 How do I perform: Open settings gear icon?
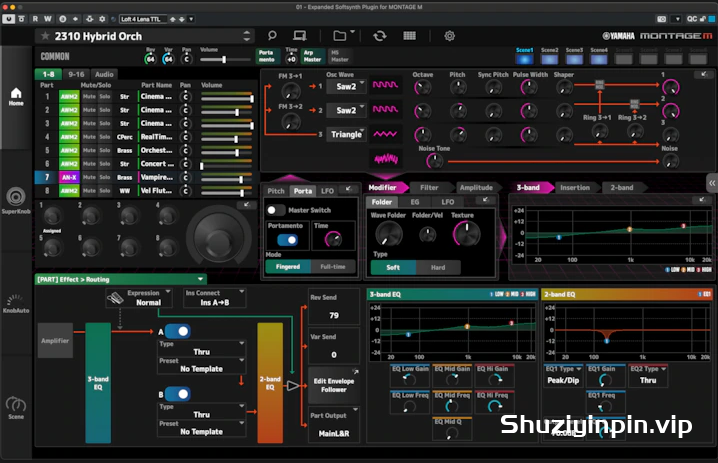[450, 36]
